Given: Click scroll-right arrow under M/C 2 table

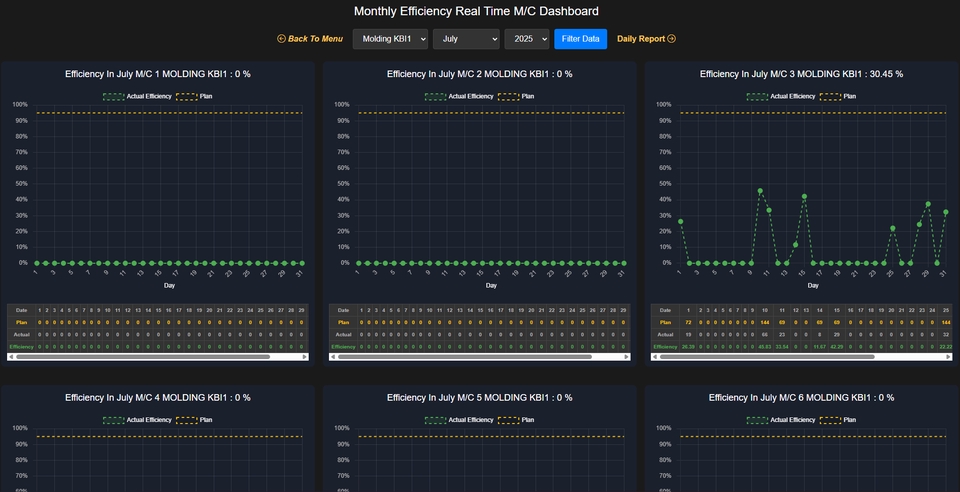Looking at the screenshot, I should 626,356.
